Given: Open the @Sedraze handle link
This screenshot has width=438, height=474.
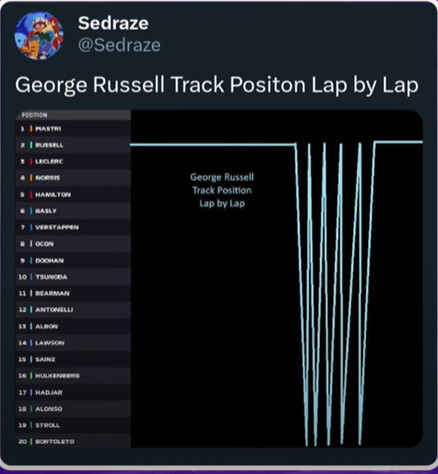Looking at the screenshot, I should (119, 45).
